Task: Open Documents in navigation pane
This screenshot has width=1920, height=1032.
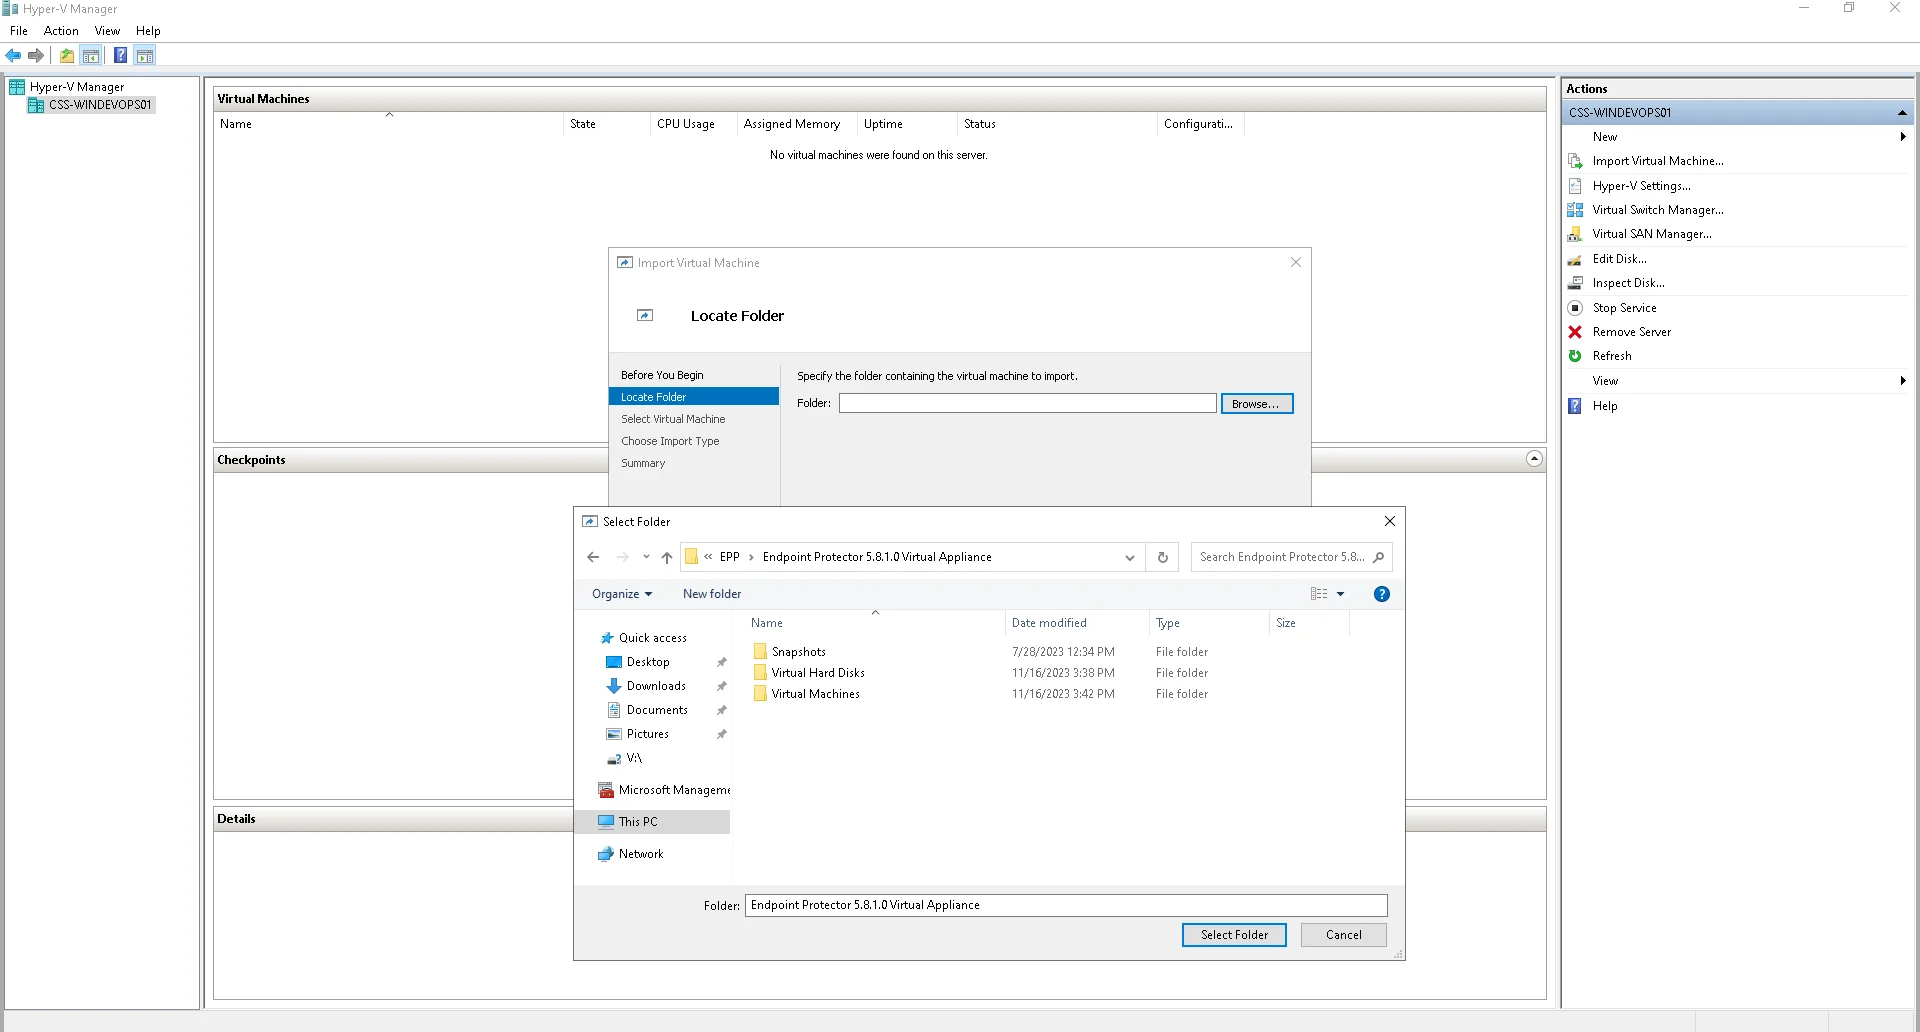Action: (657, 710)
